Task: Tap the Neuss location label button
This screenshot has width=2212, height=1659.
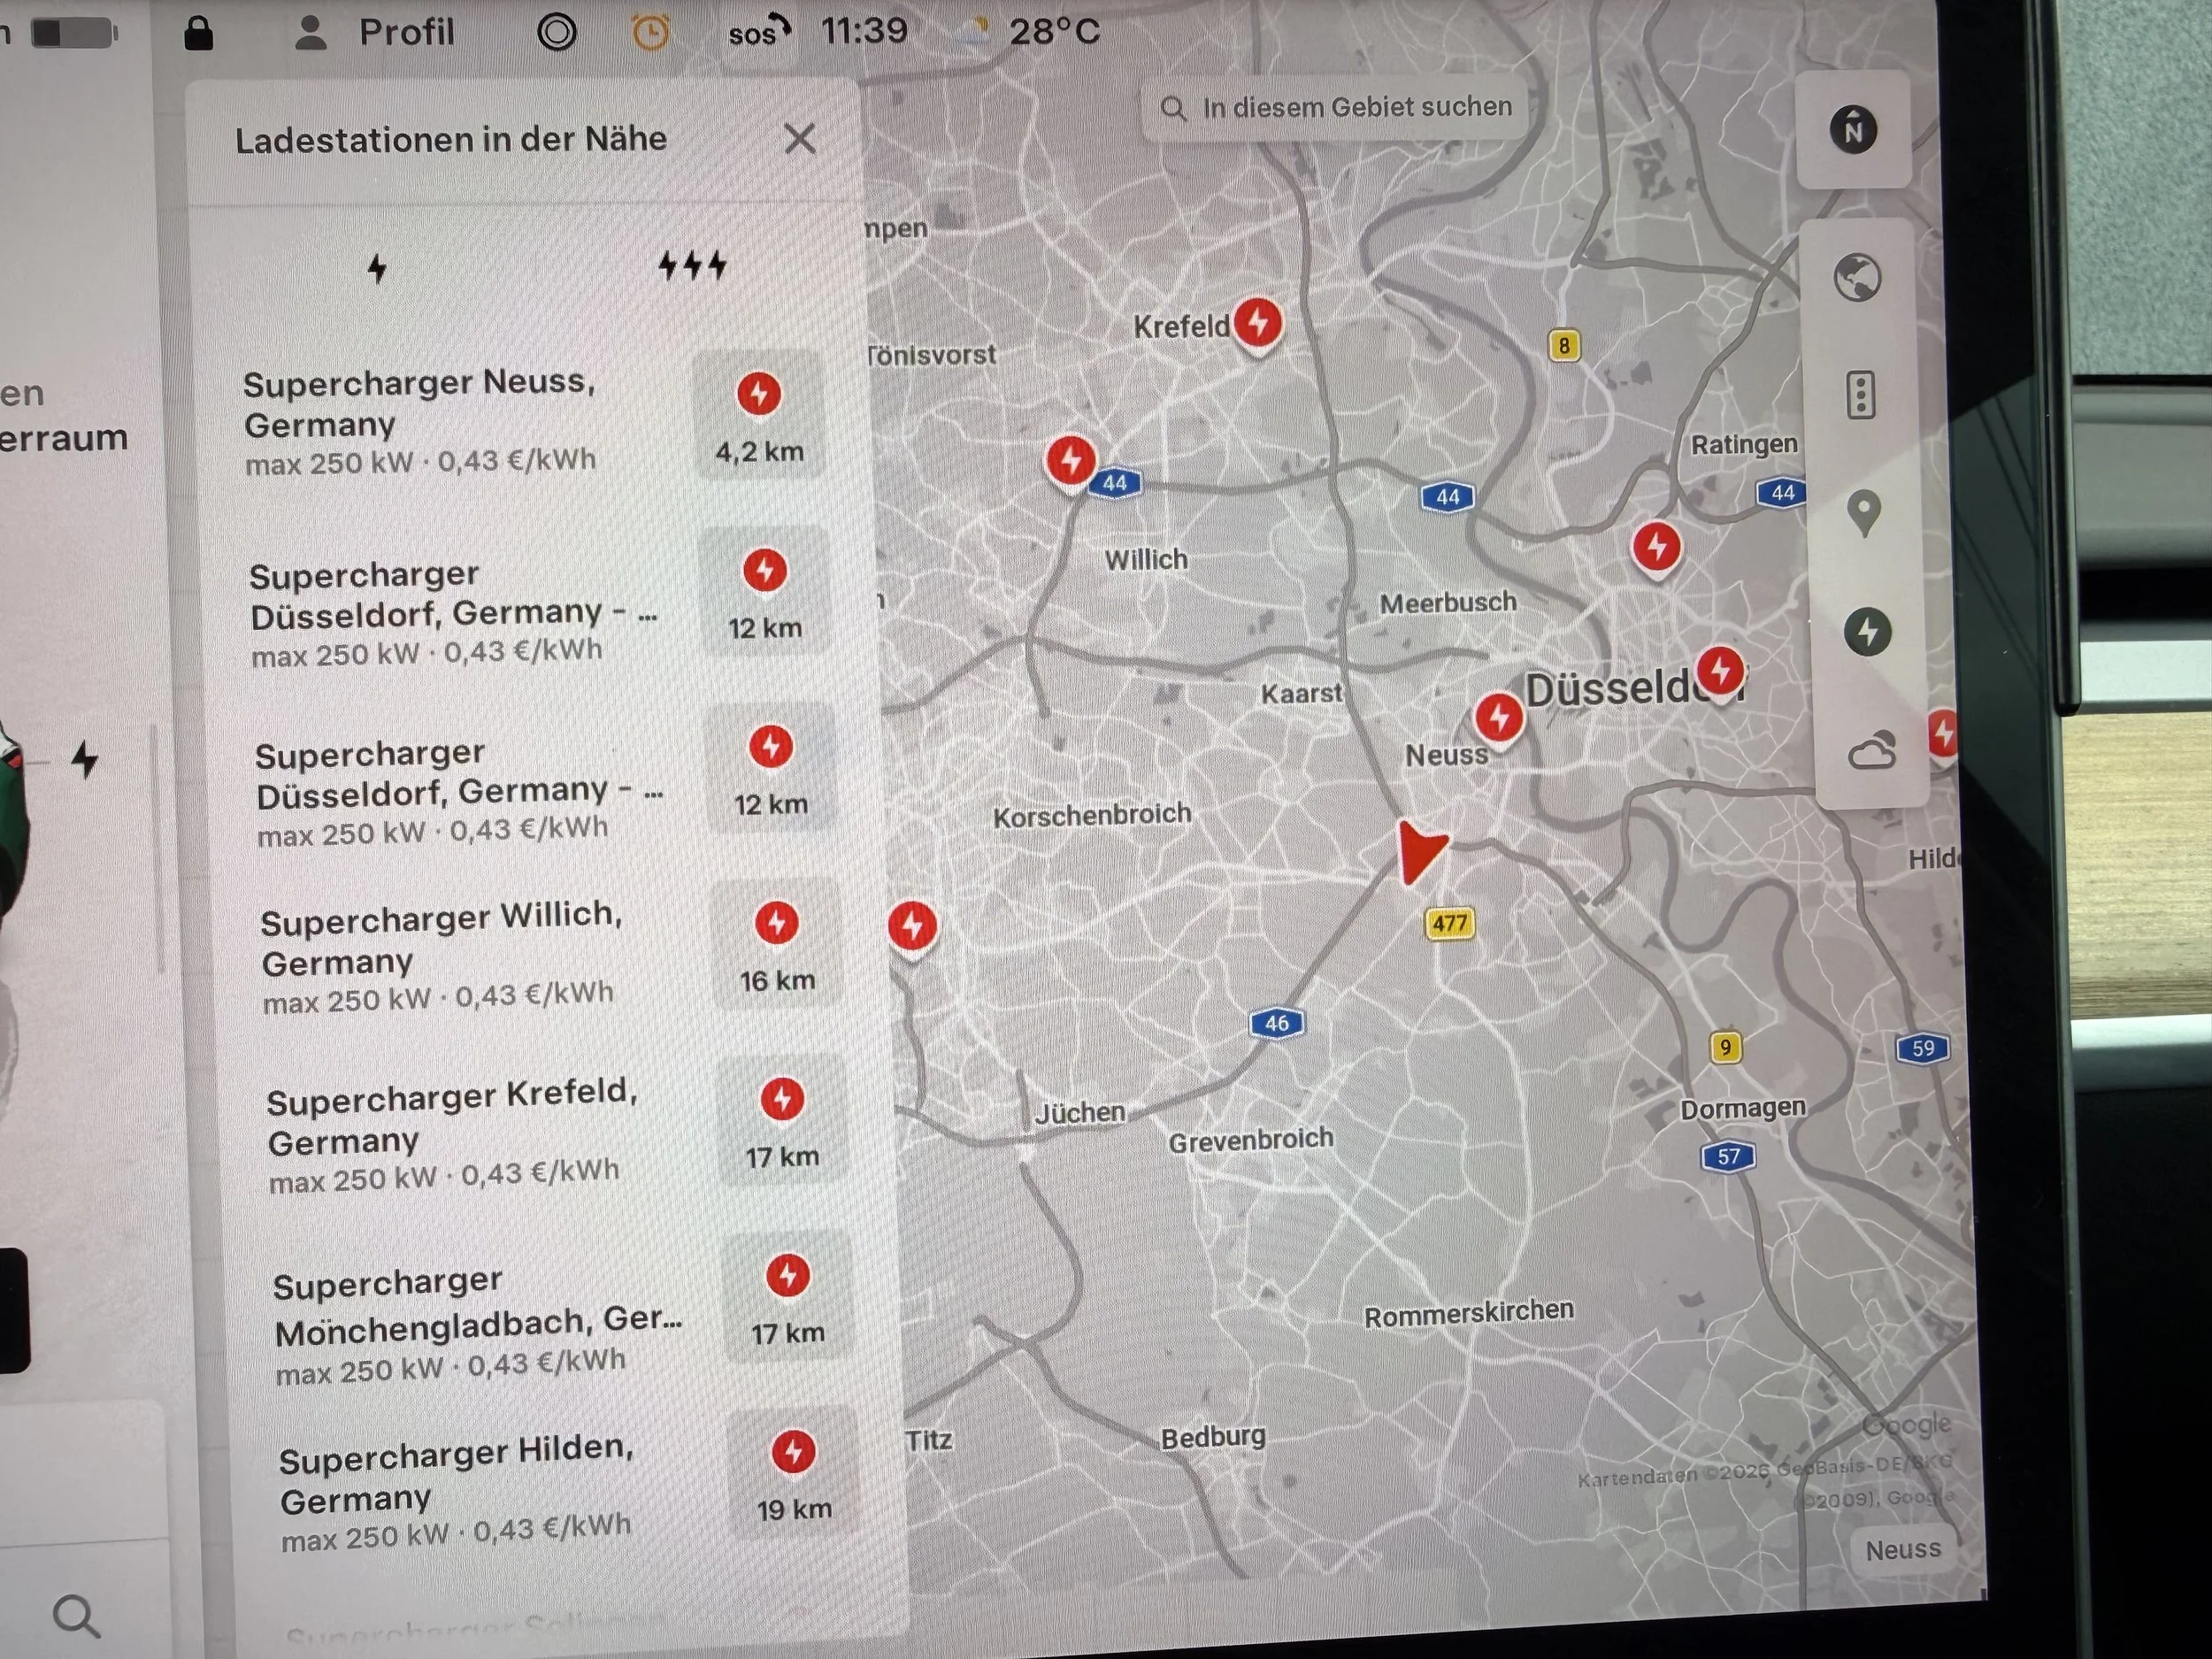Action: coord(1902,1550)
